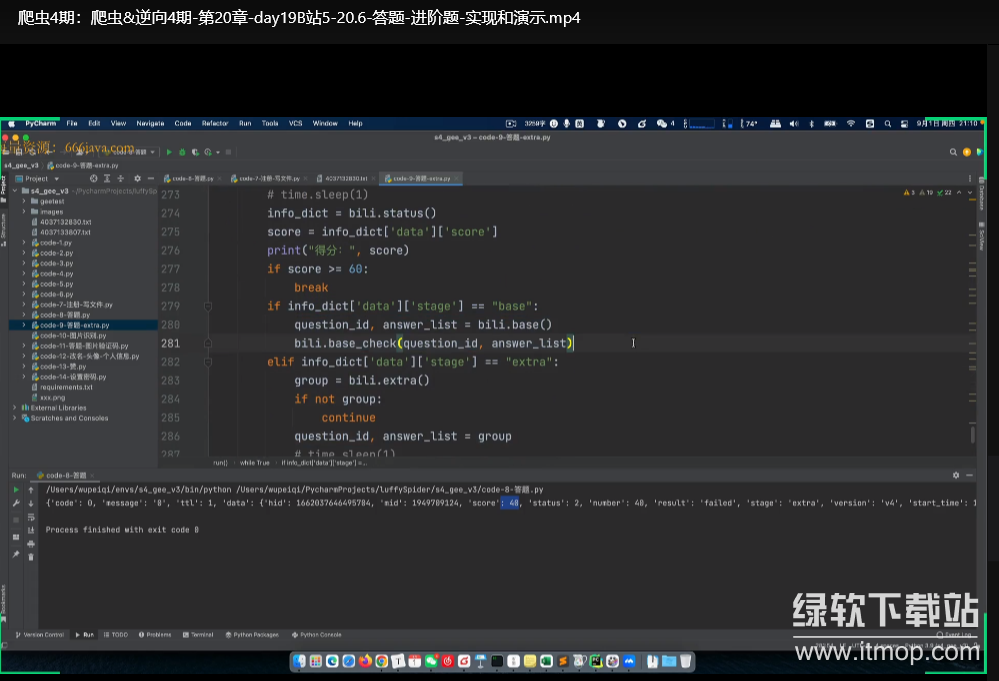Click the Wi-Fi icon in macOS menu bar

851,124
